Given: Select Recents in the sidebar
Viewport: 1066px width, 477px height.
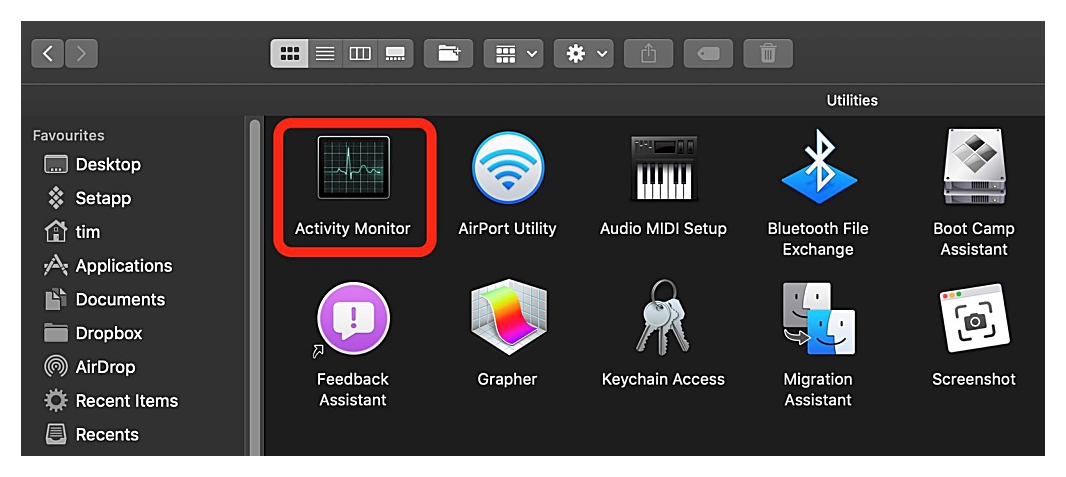Looking at the screenshot, I should click(x=90, y=435).
